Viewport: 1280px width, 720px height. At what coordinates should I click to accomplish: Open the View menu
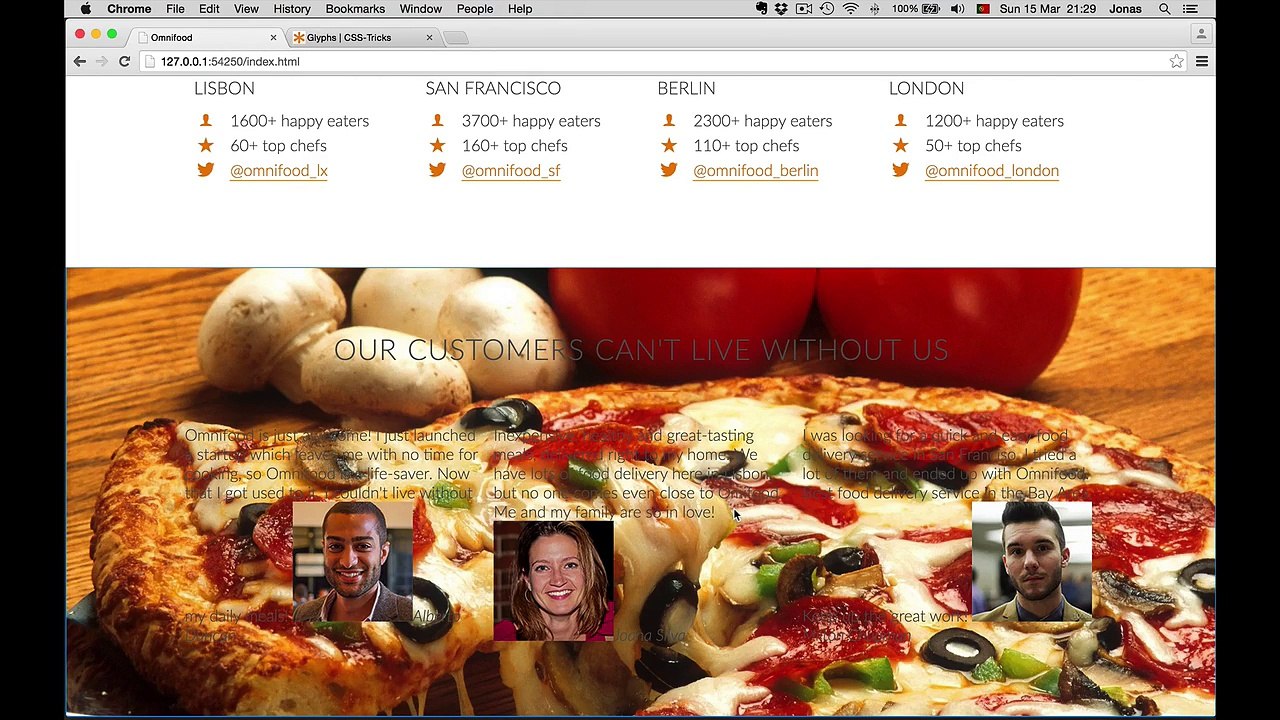[246, 9]
